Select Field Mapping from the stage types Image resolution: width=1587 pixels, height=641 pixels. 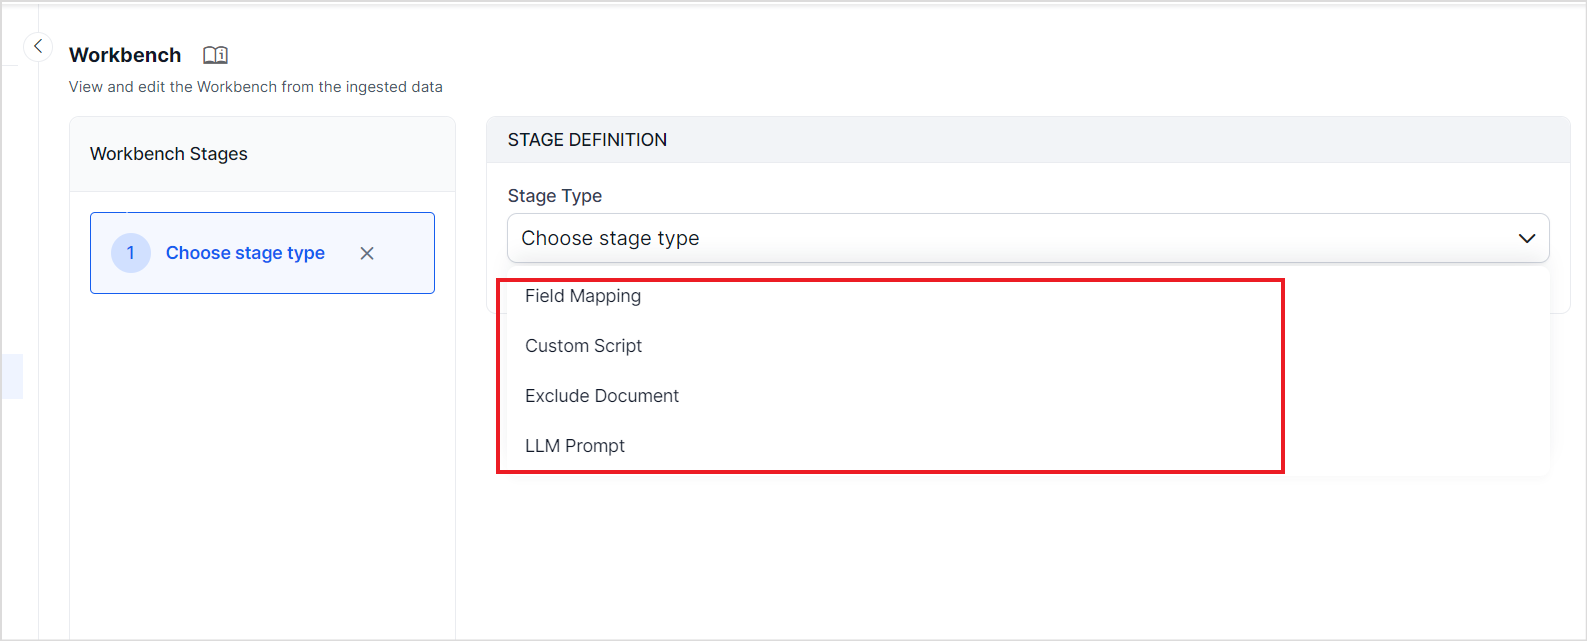pyautogui.click(x=583, y=296)
